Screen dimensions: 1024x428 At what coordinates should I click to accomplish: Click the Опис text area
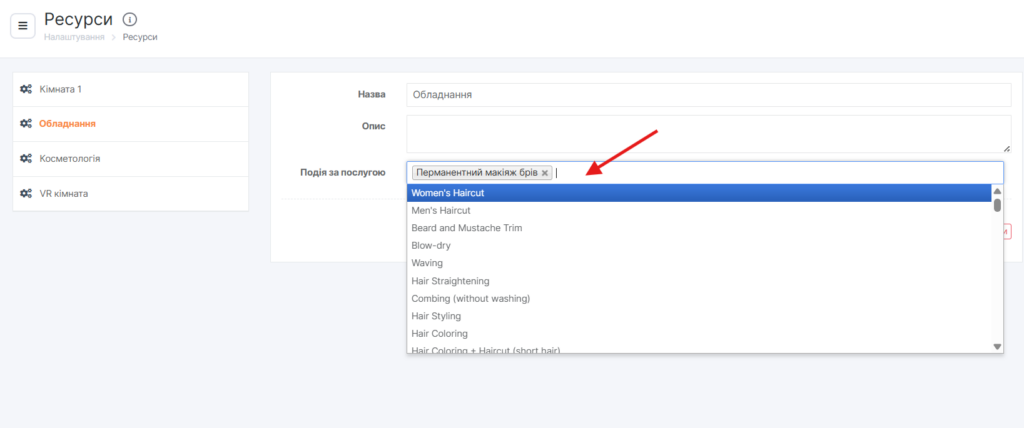[x=708, y=133]
